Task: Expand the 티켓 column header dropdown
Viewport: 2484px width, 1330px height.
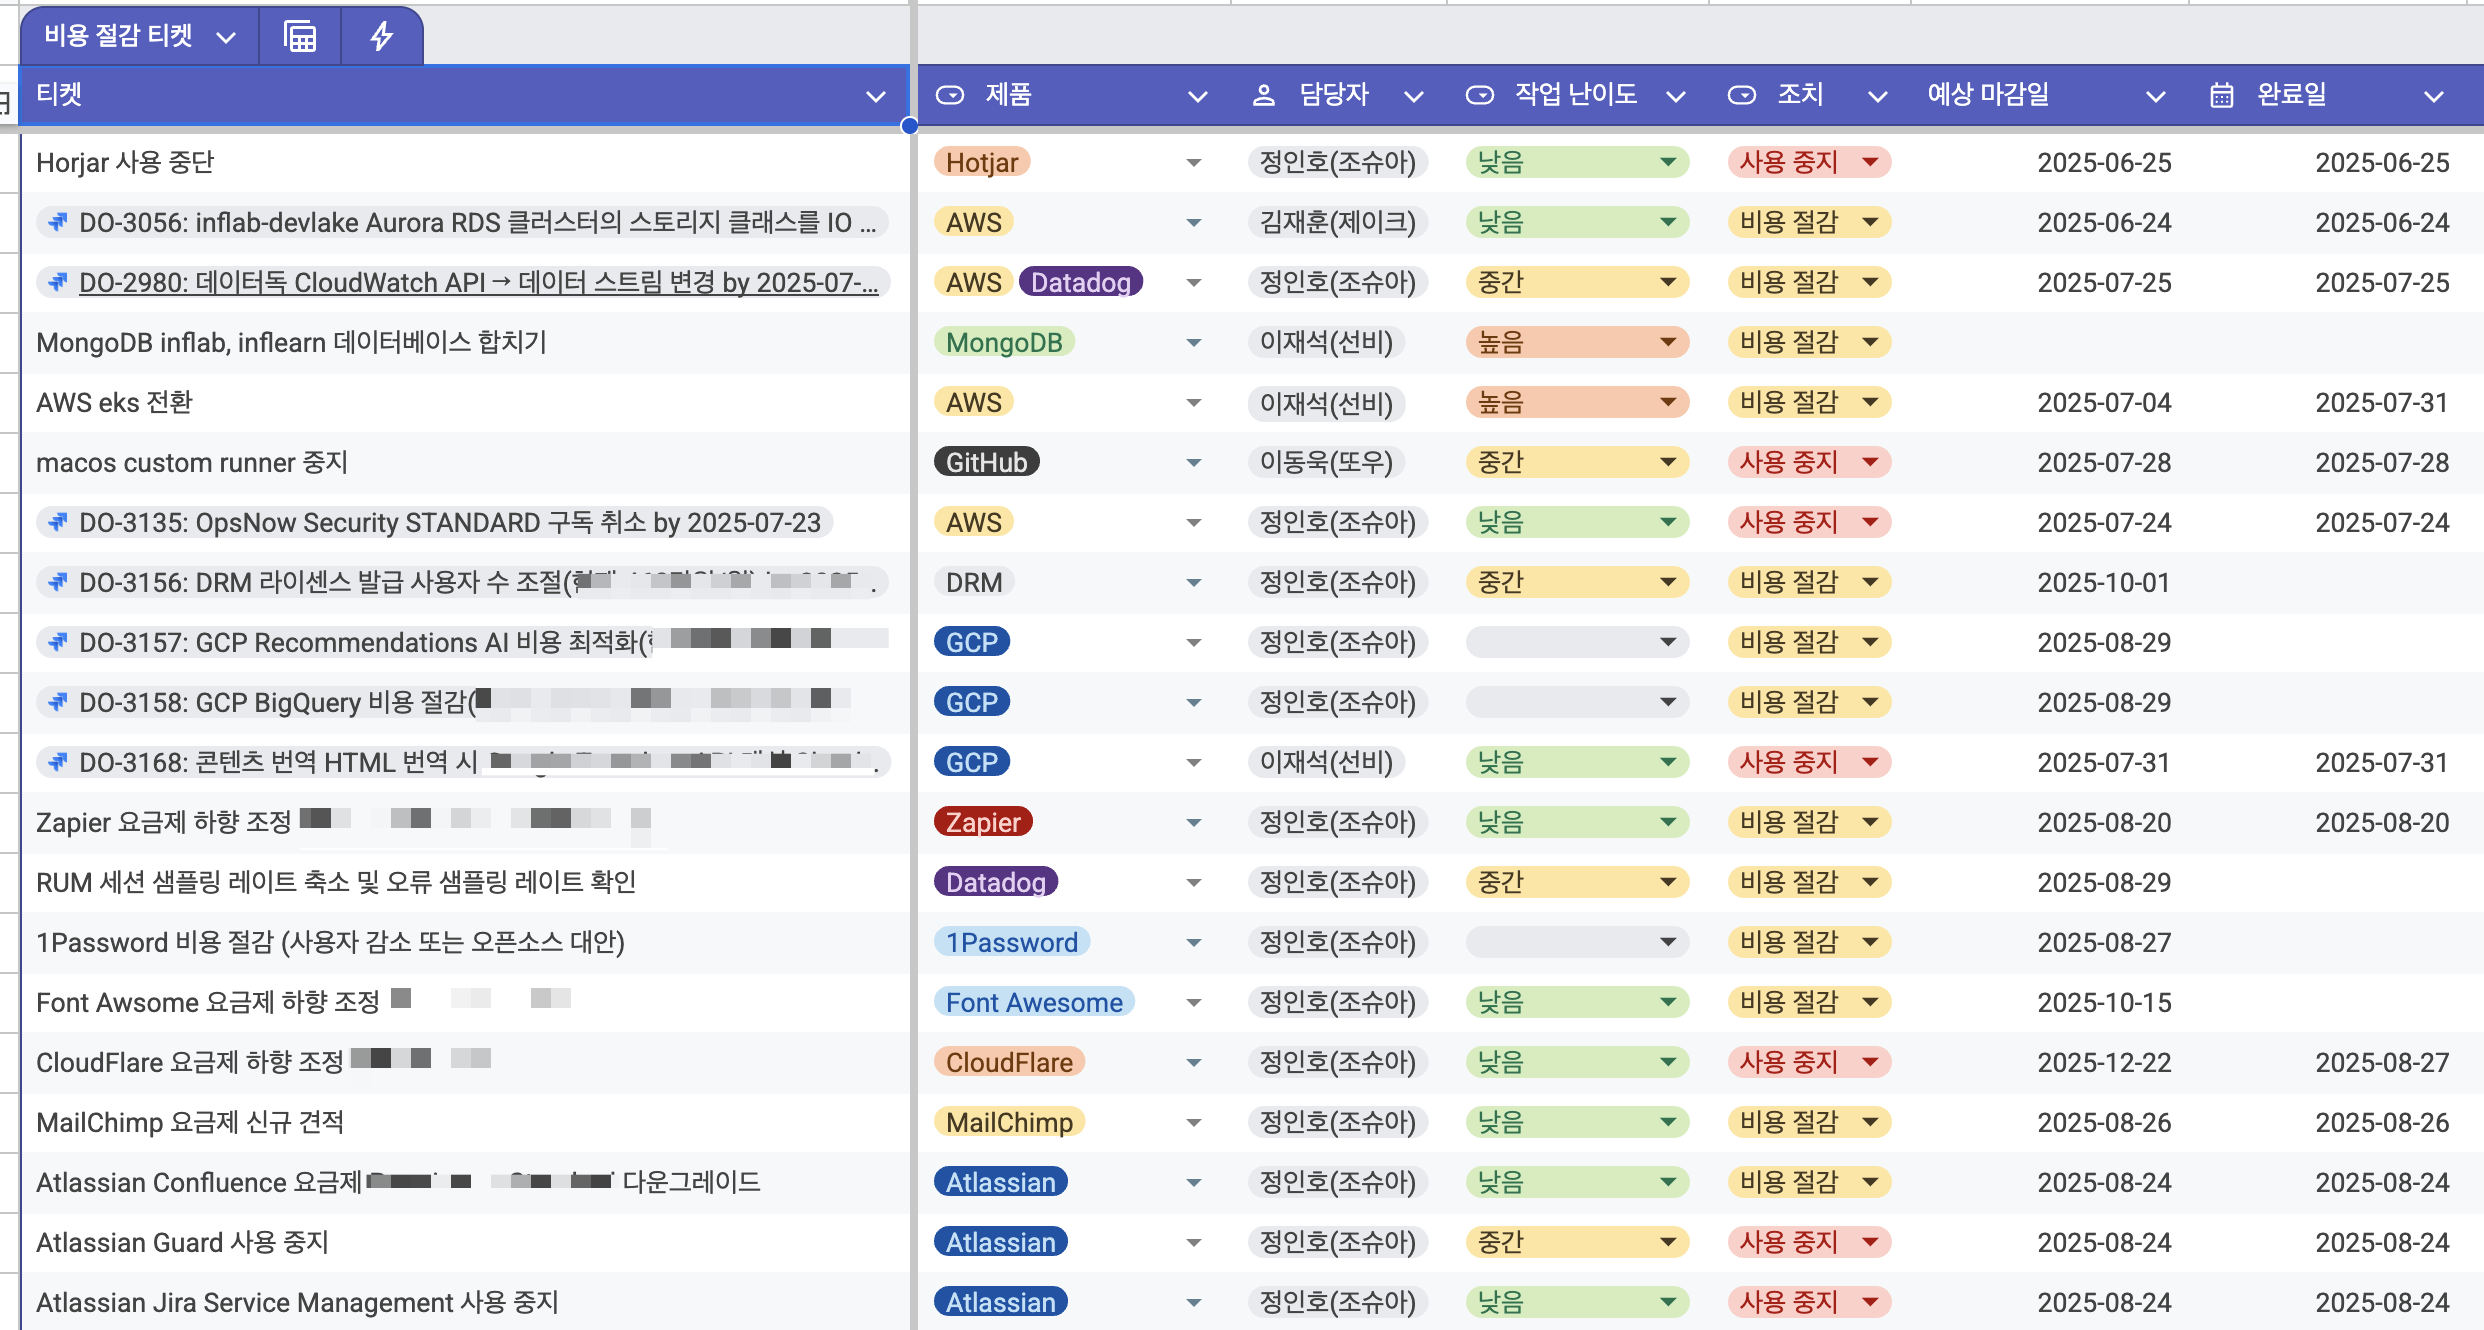Action: click(875, 96)
